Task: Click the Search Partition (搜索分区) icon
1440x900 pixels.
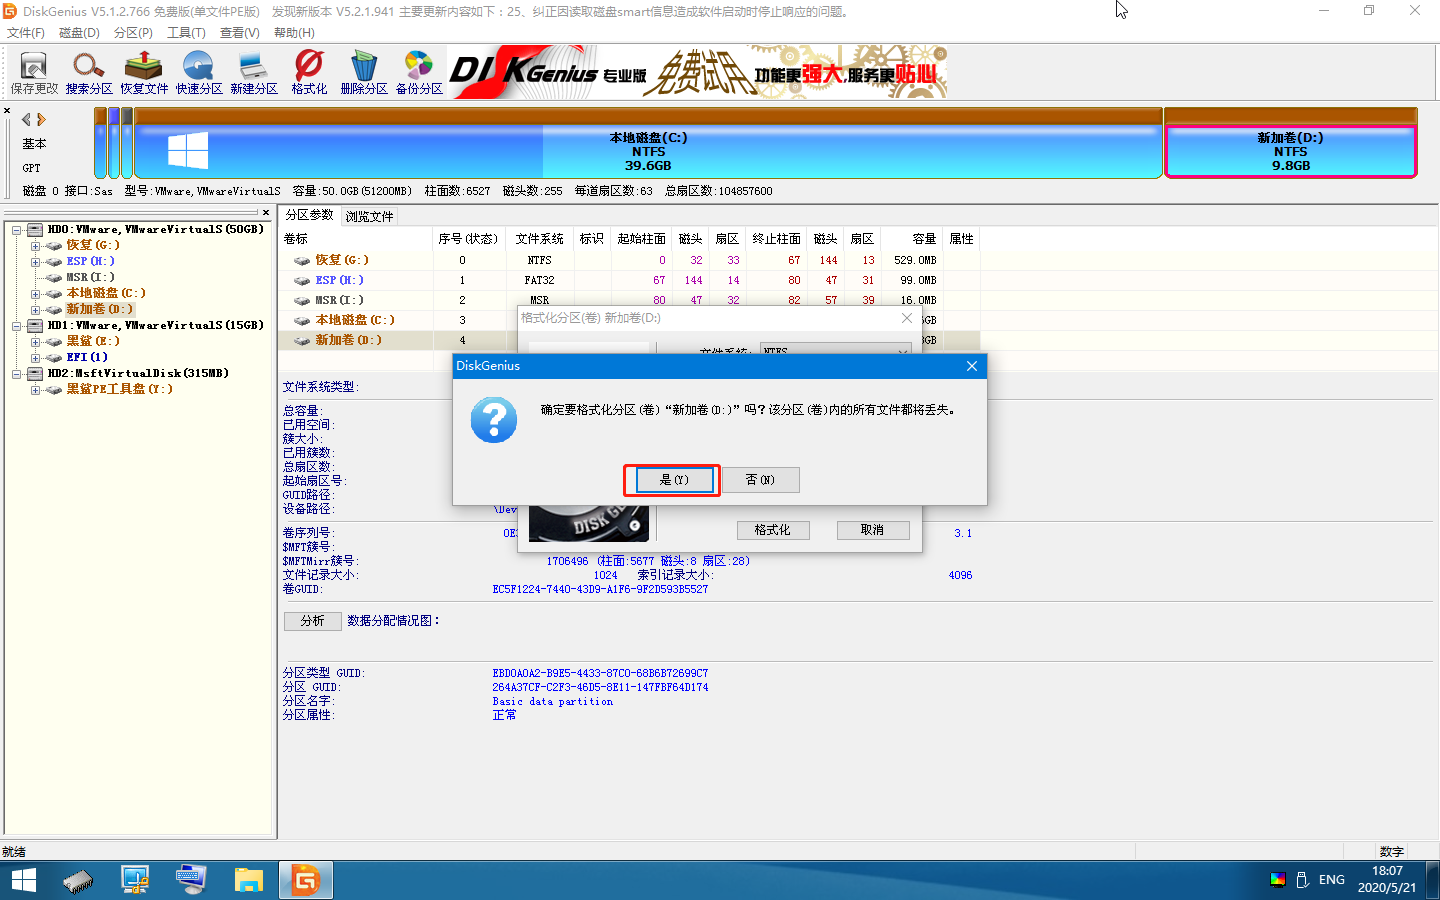Action: [89, 72]
